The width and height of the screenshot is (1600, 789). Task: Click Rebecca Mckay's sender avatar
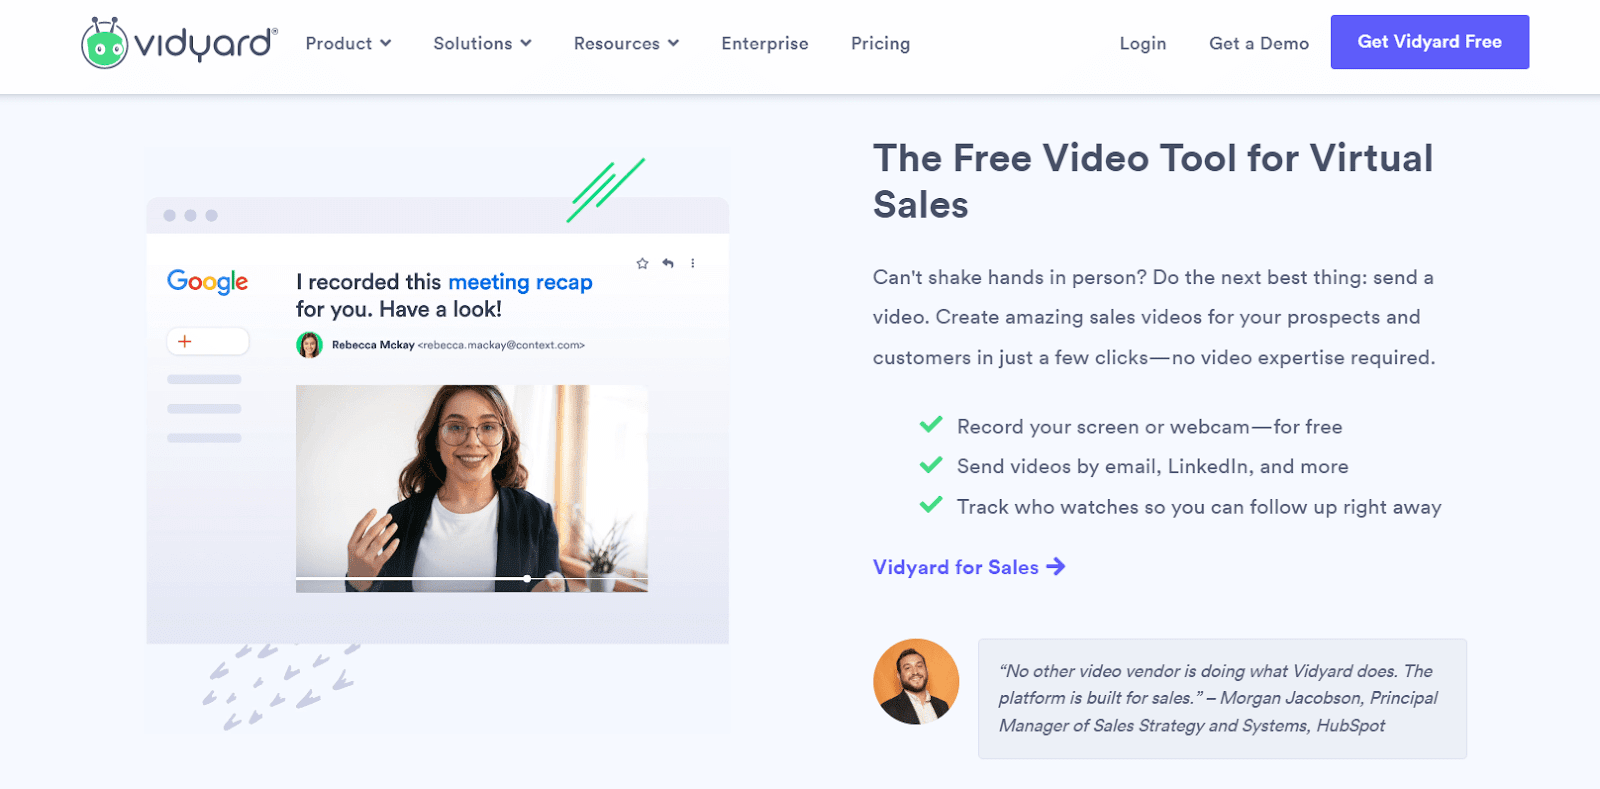(x=309, y=345)
